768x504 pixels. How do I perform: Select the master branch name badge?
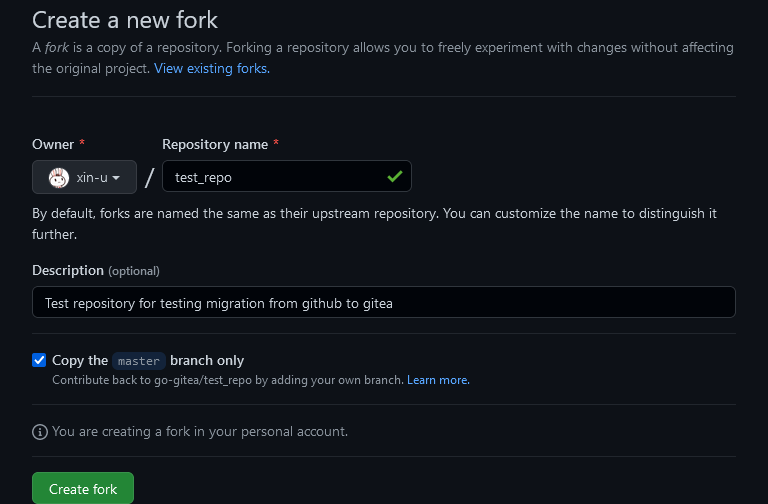[x=139, y=361]
